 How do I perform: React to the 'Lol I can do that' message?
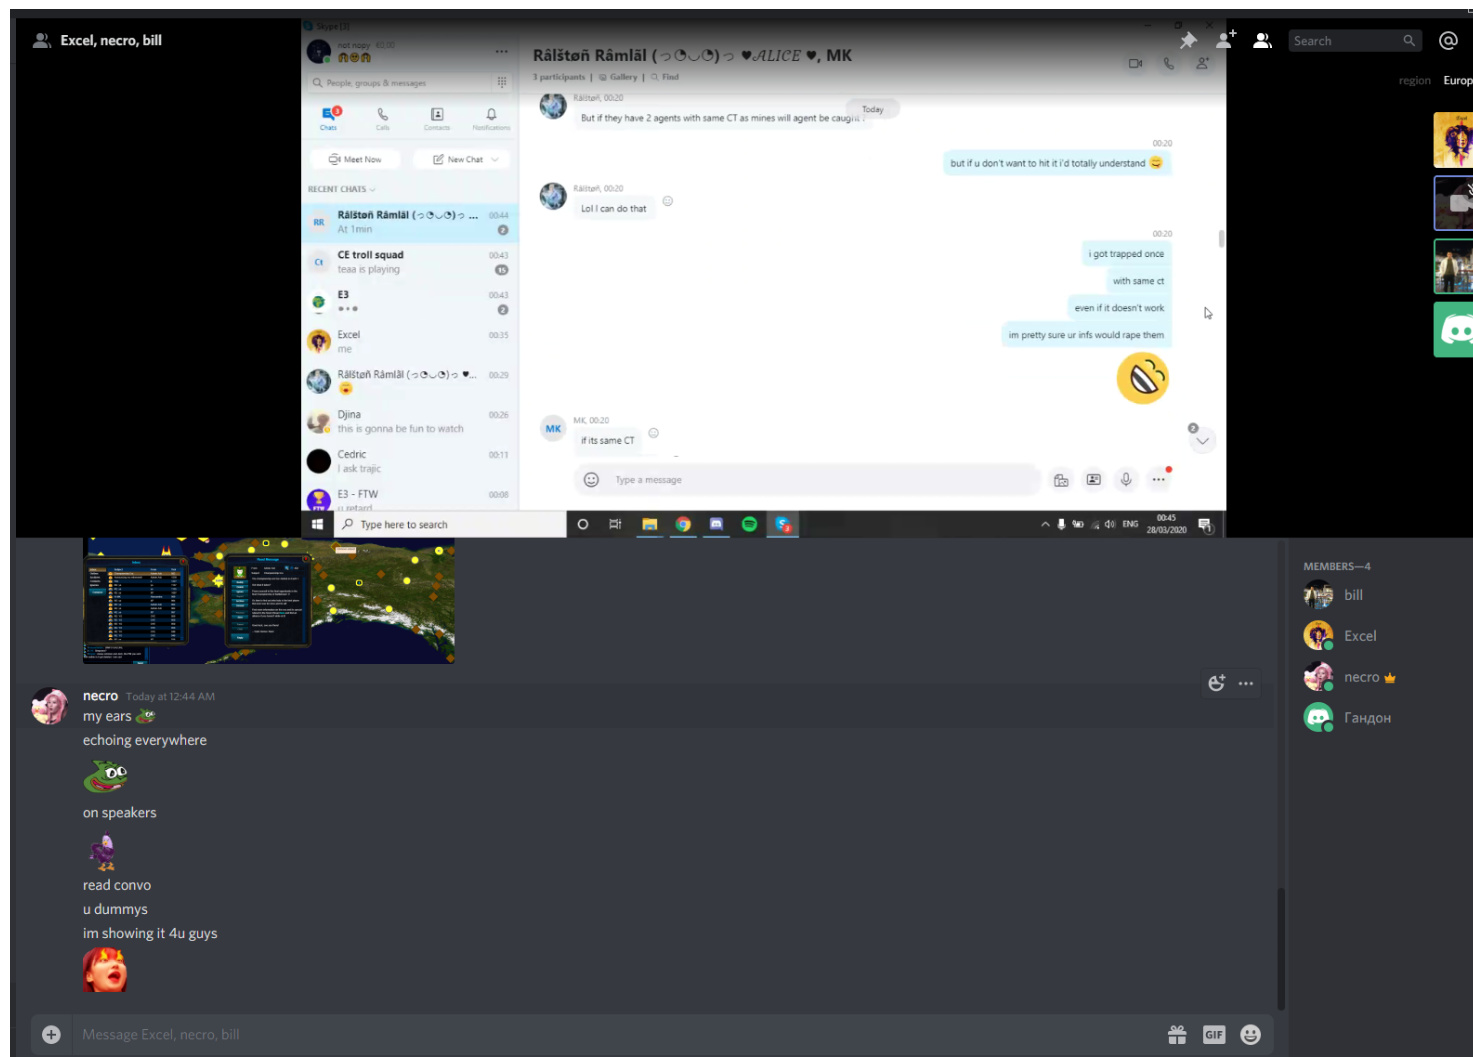click(668, 201)
